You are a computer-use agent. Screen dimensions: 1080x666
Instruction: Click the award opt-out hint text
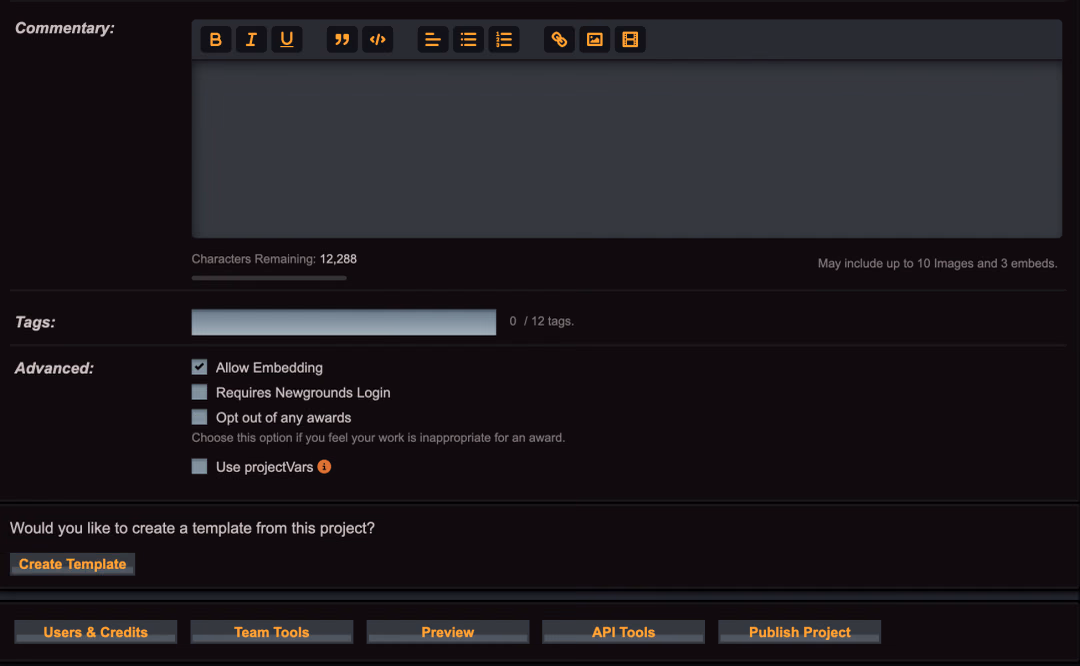378,437
